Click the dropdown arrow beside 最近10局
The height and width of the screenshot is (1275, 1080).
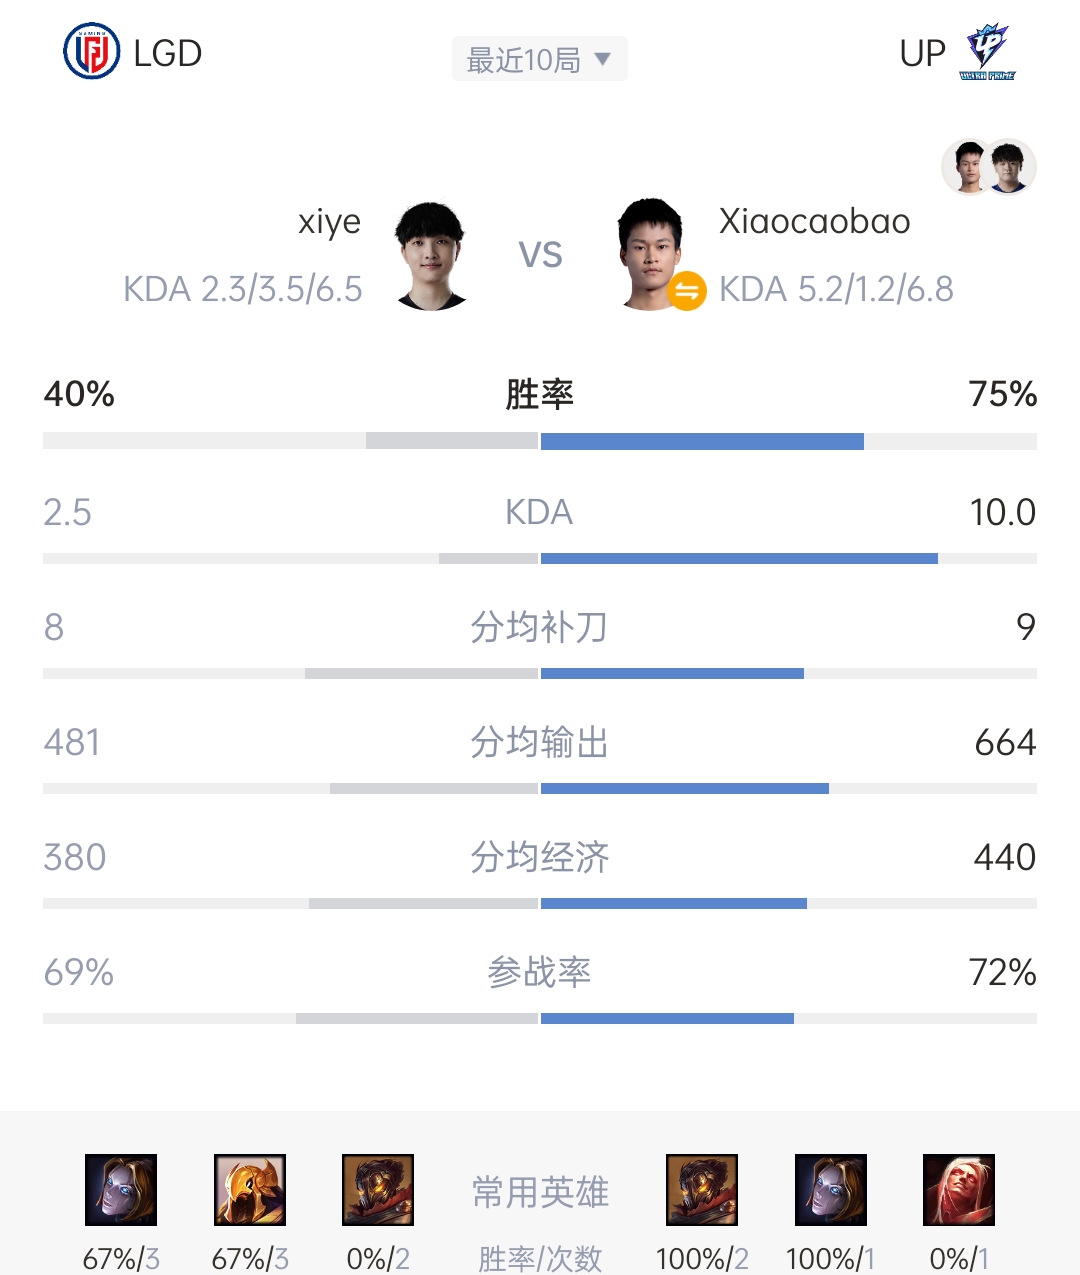pos(602,59)
